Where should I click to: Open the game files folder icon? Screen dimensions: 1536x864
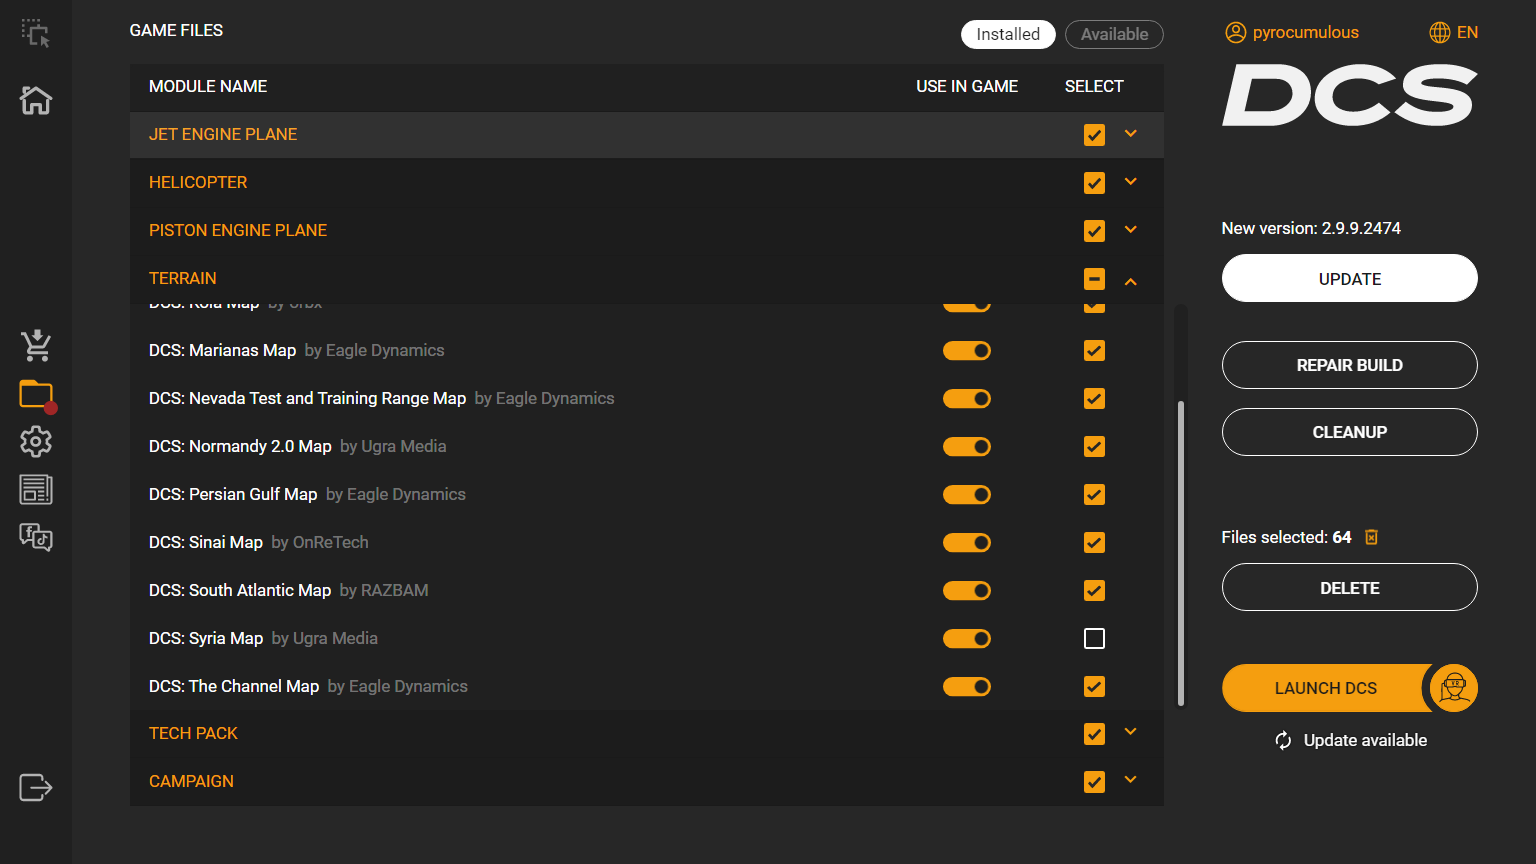tap(36, 394)
